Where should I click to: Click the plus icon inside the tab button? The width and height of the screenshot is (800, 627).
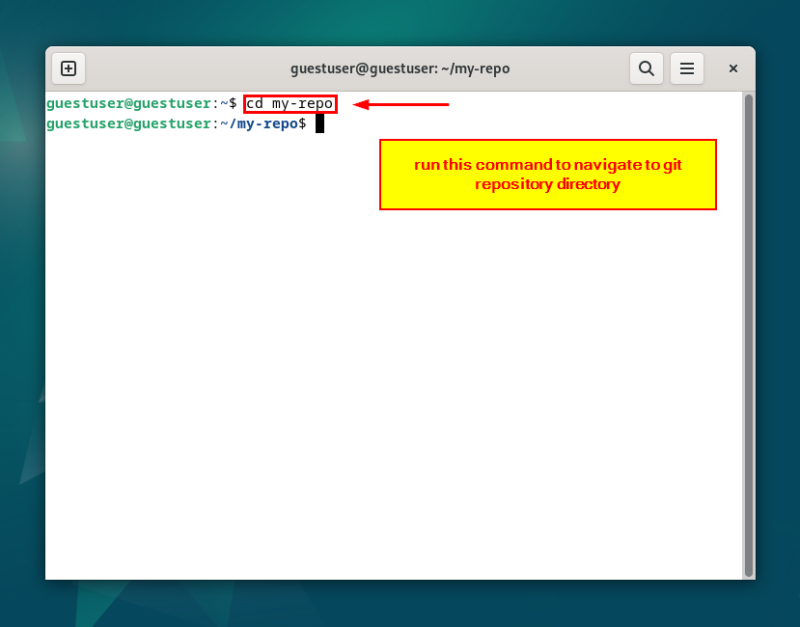coord(68,68)
